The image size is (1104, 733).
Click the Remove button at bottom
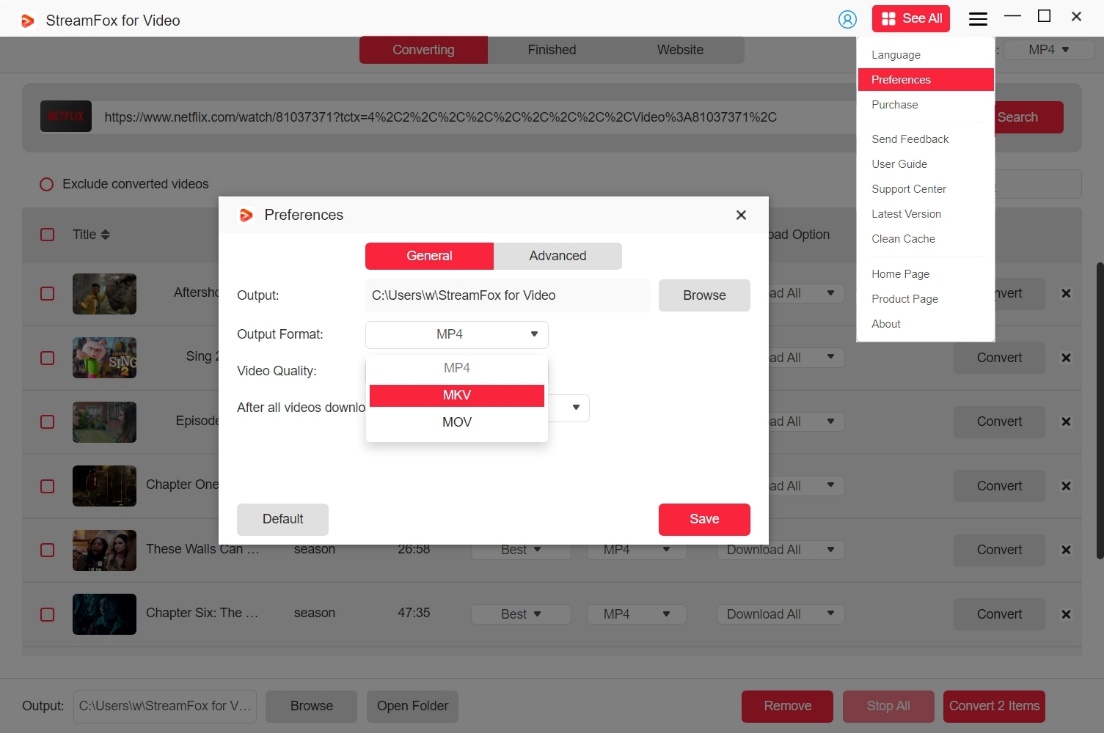point(787,706)
